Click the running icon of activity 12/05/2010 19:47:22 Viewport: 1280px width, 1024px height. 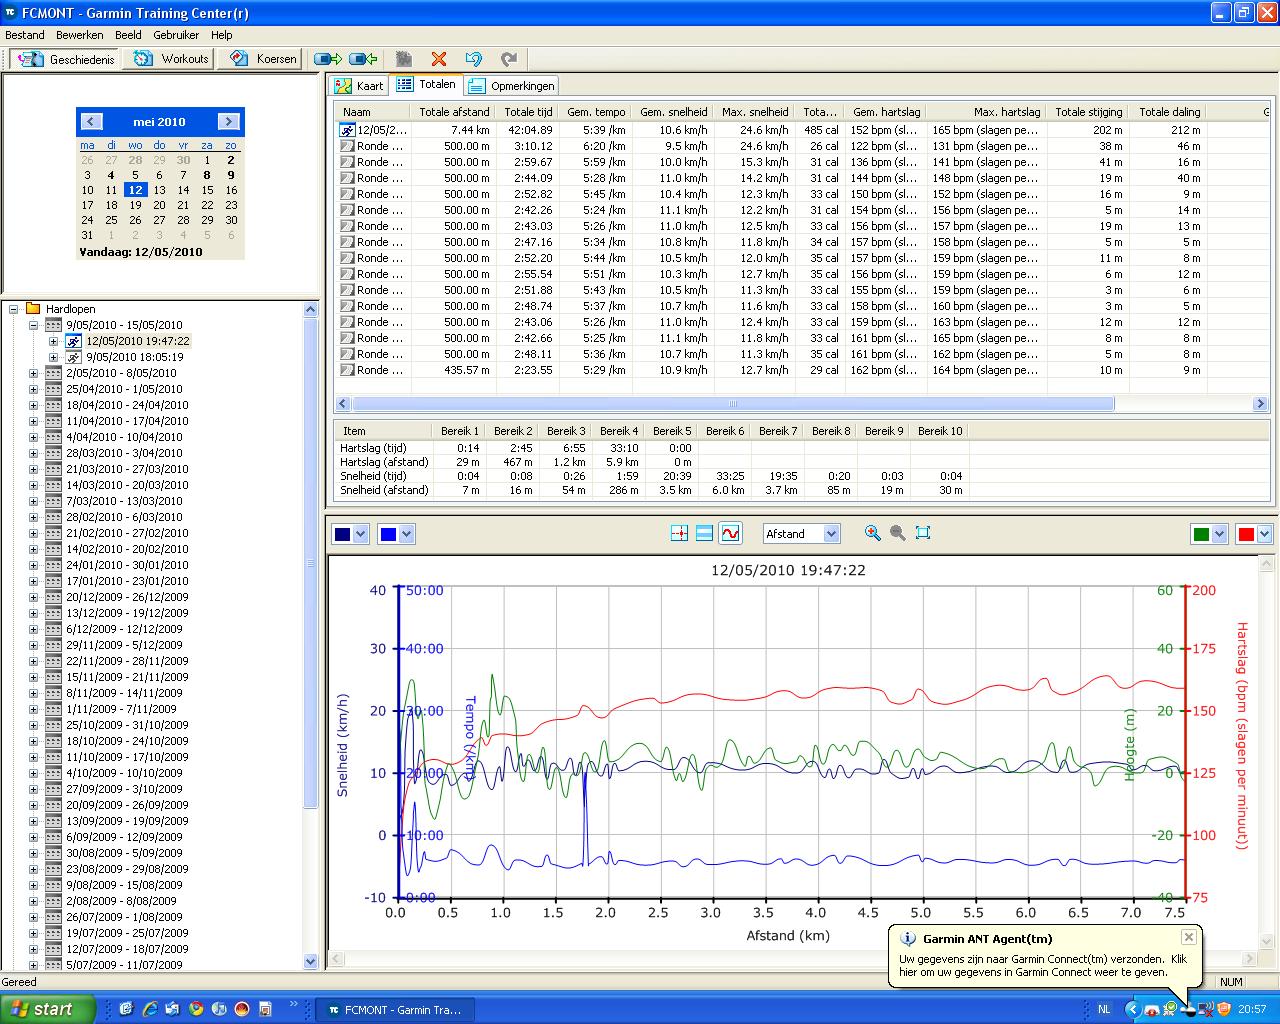74,341
